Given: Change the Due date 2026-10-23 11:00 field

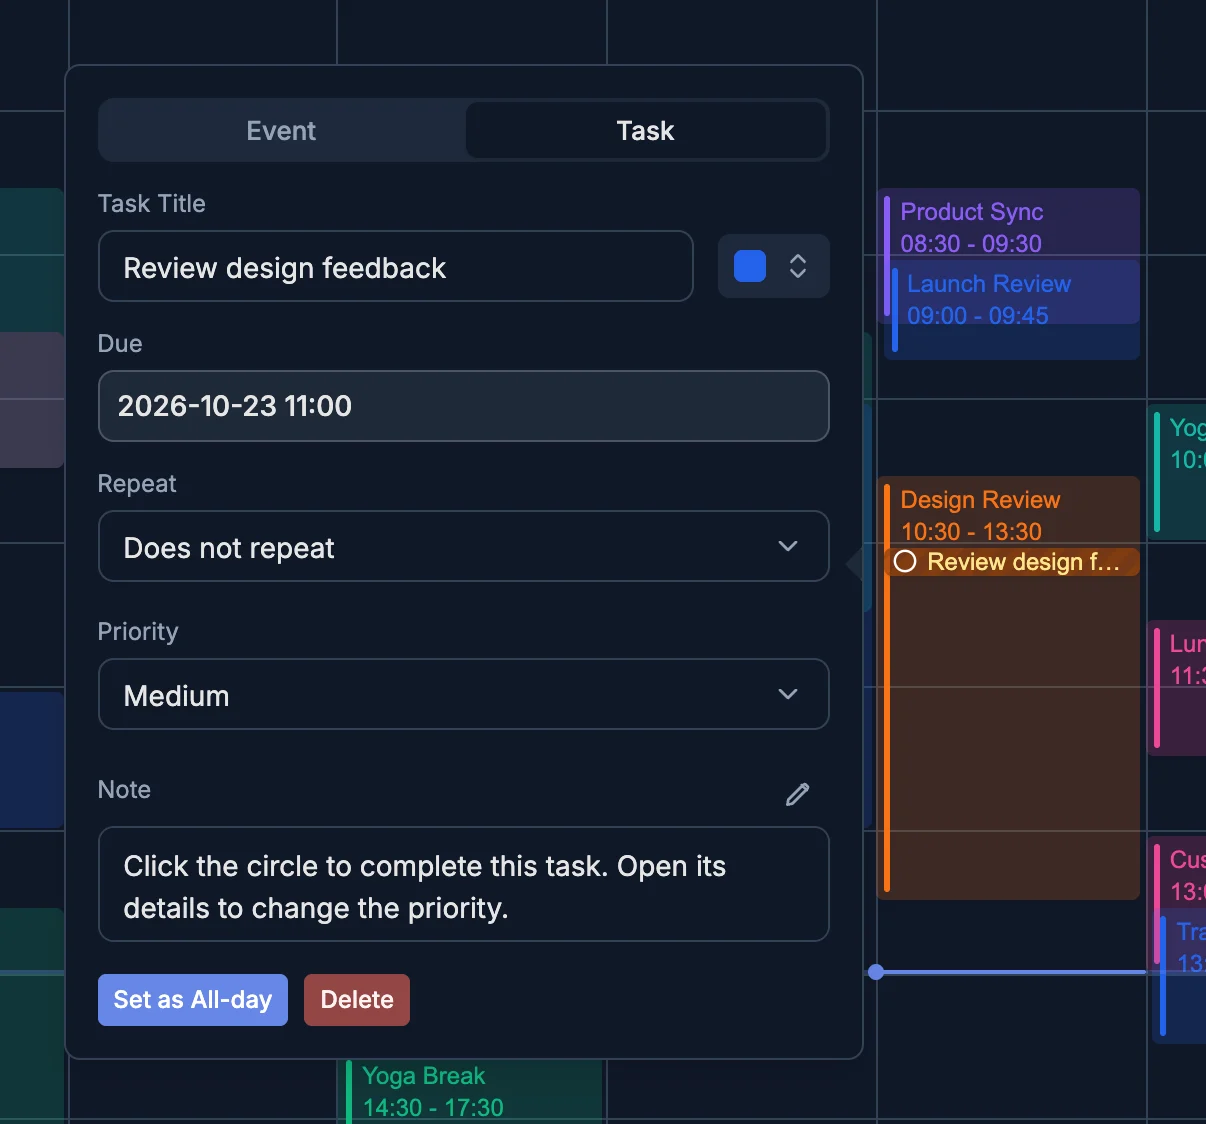Looking at the screenshot, I should [464, 406].
